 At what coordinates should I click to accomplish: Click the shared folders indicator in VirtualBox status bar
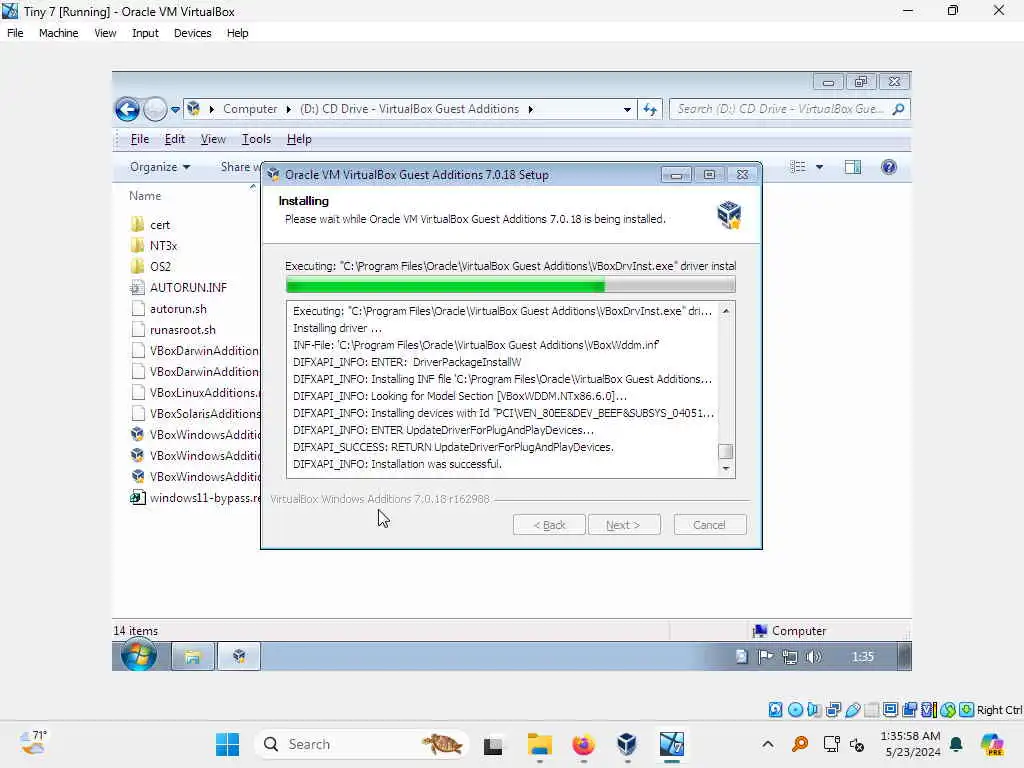(x=871, y=710)
